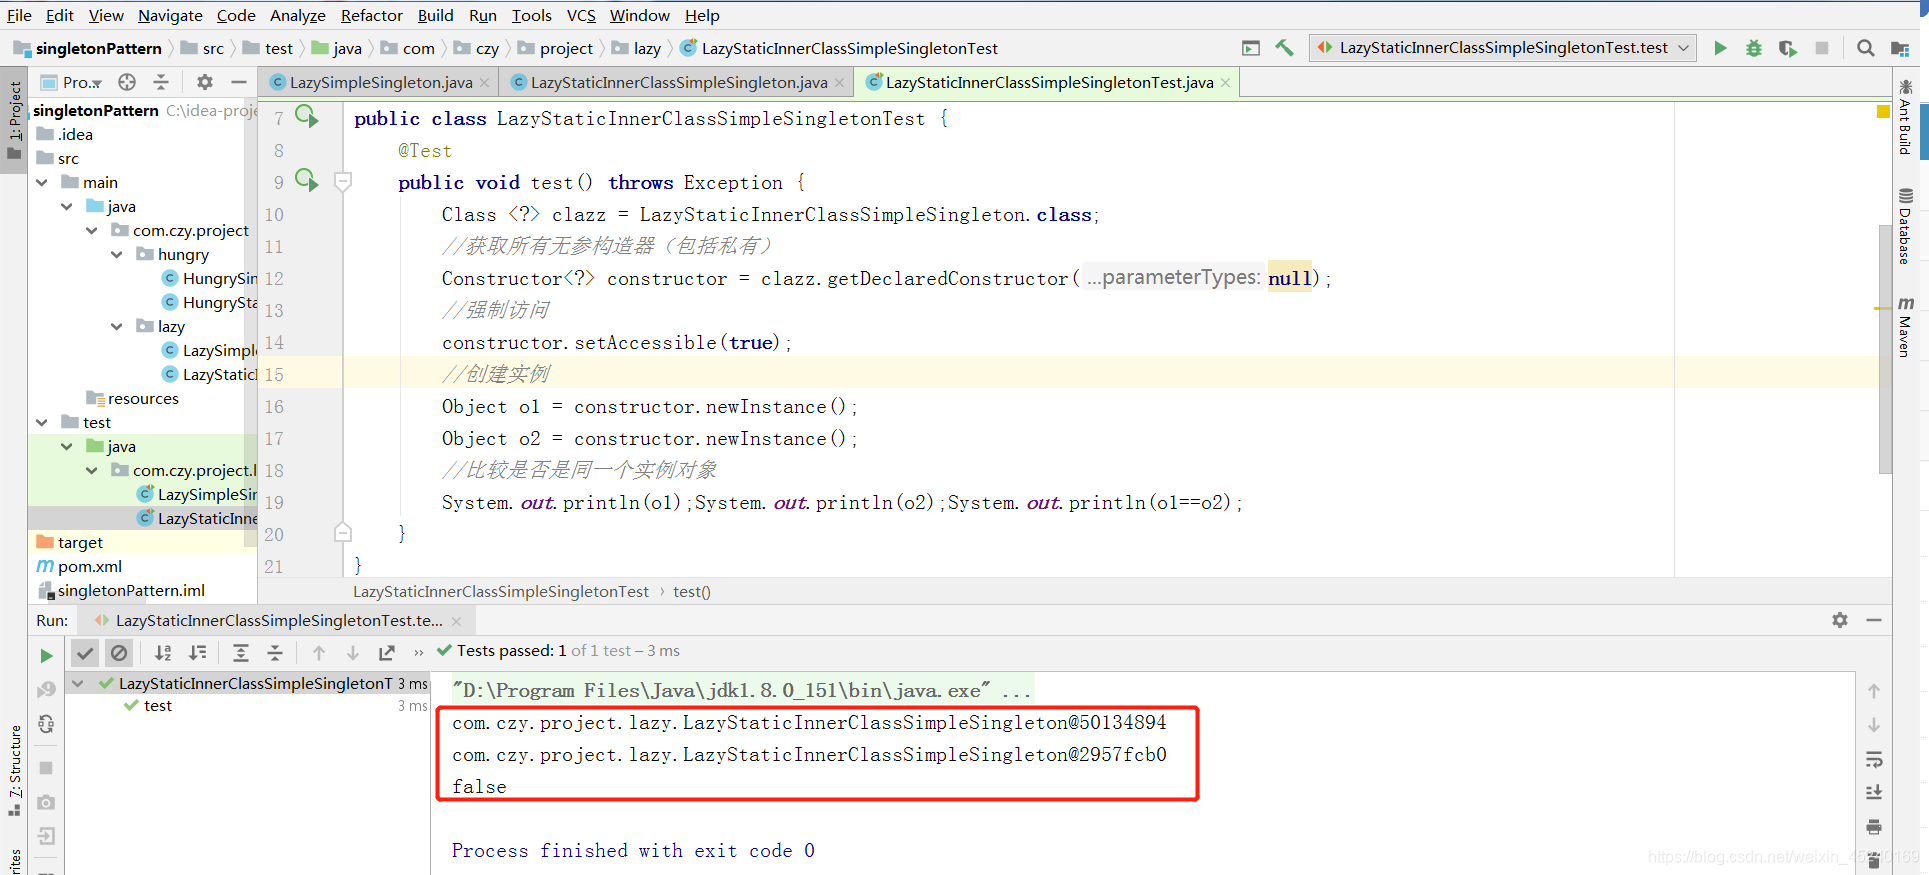Rerun failed tests icon in Run sidebar
1929x875 pixels.
pyautogui.click(x=46, y=690)
